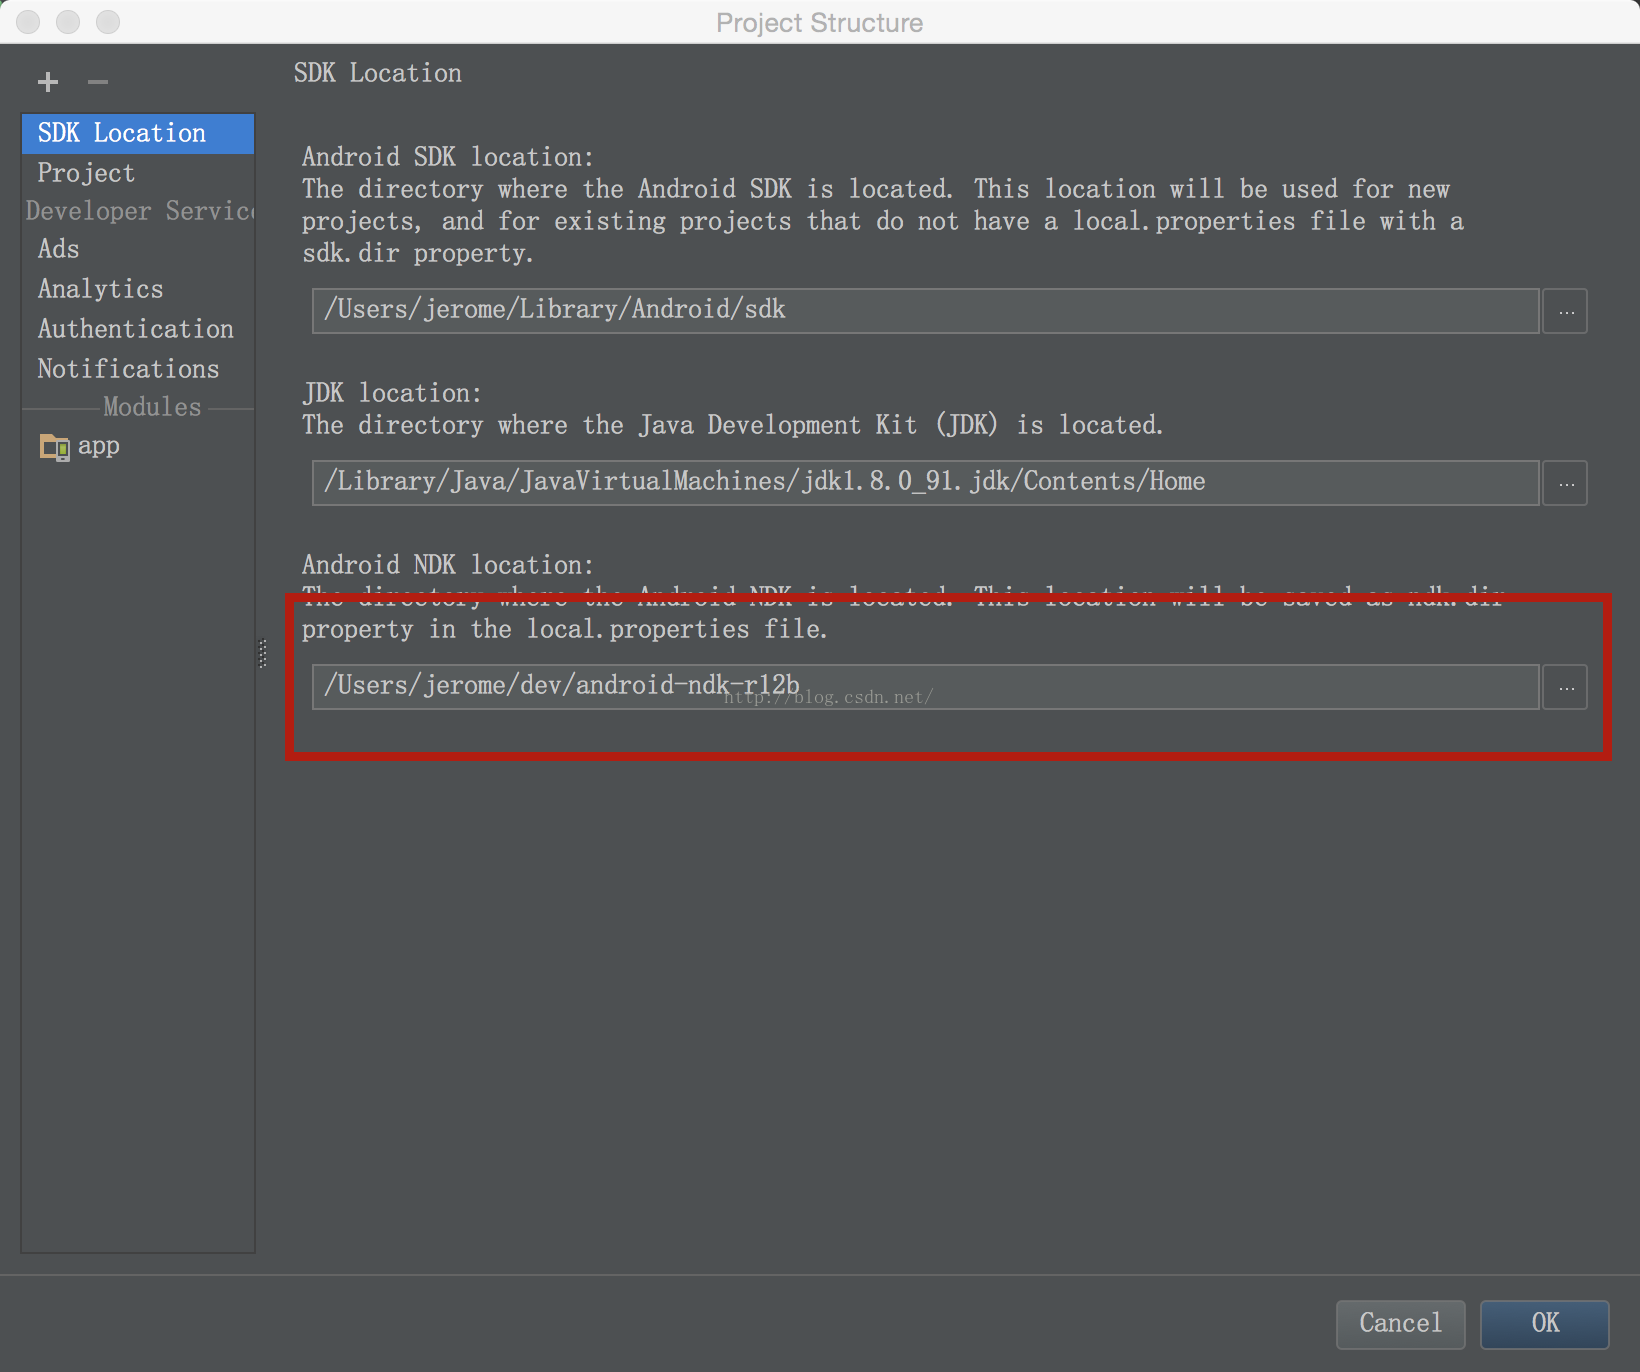Confirm the dialog with OK

(1544, 1324)
